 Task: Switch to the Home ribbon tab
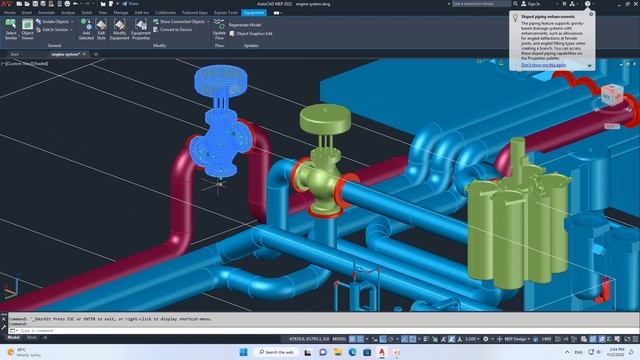coord(10,13)
